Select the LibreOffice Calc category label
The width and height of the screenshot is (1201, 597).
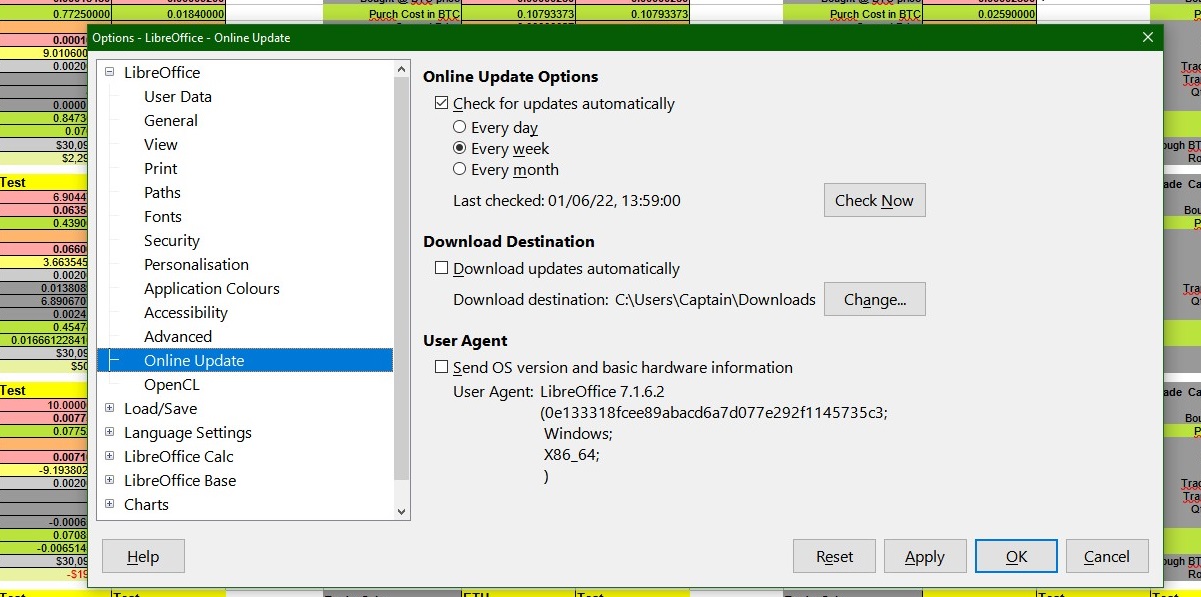pos(179,456)
